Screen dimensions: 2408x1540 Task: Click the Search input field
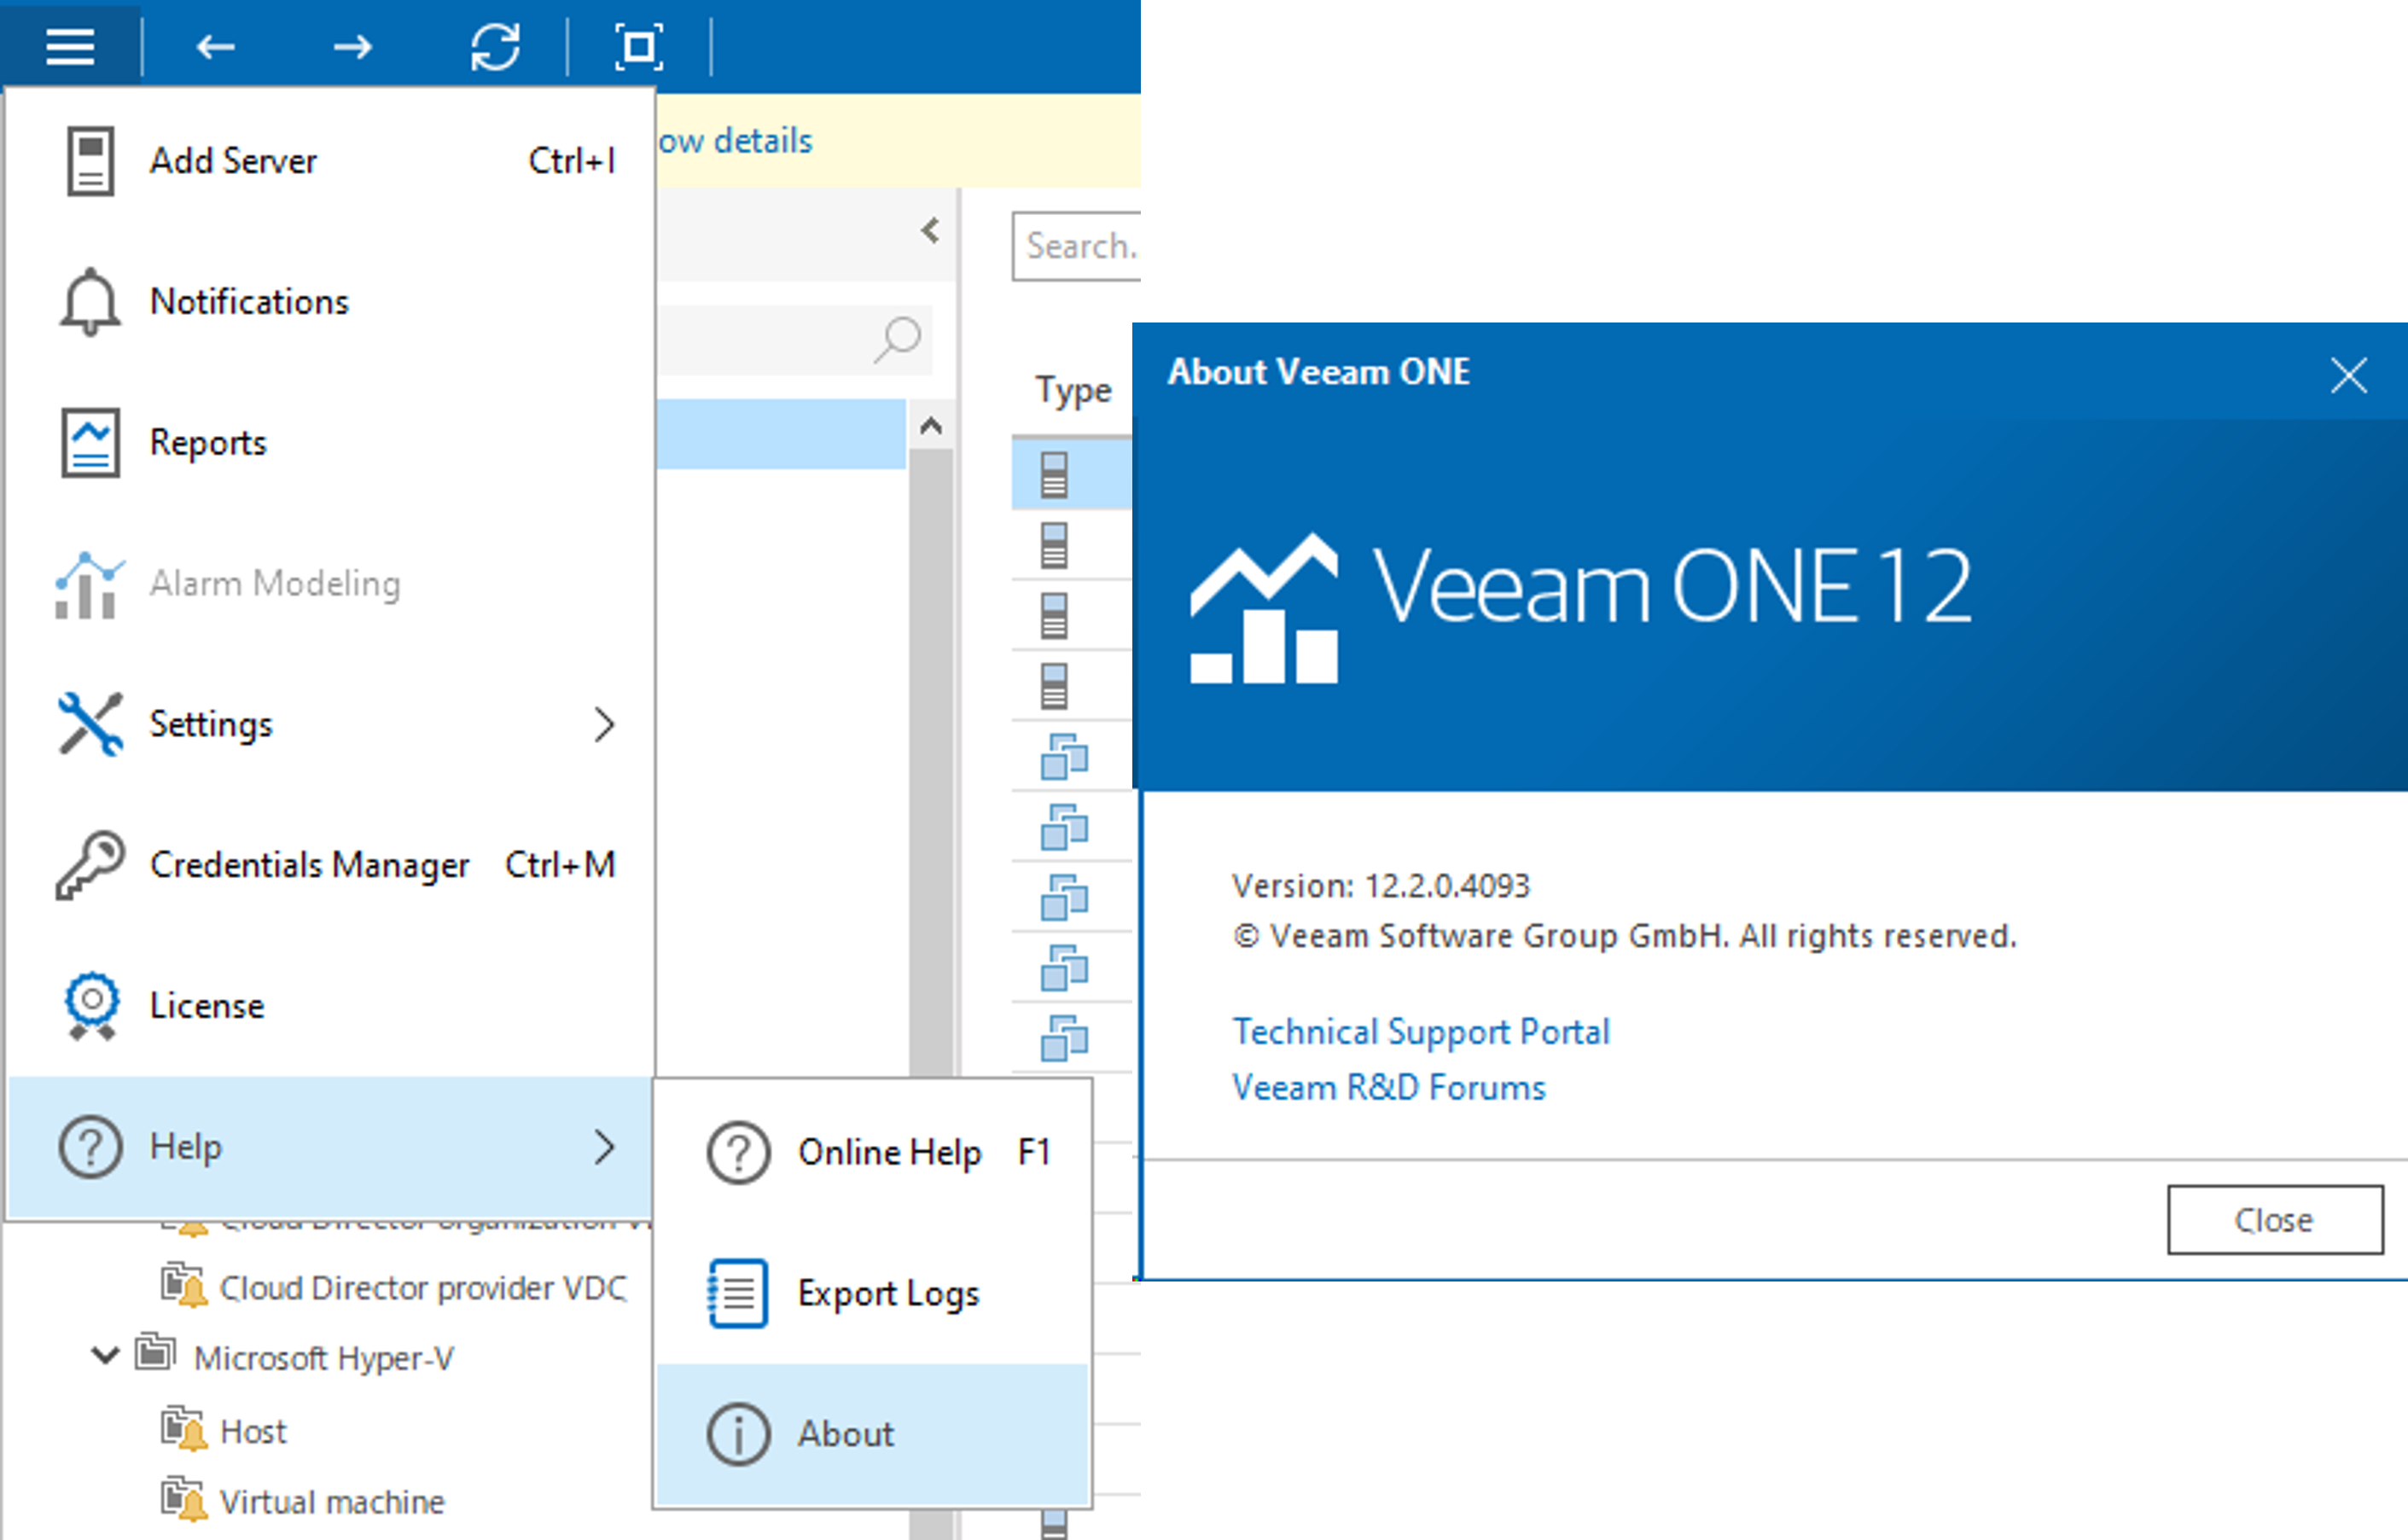1077,246
